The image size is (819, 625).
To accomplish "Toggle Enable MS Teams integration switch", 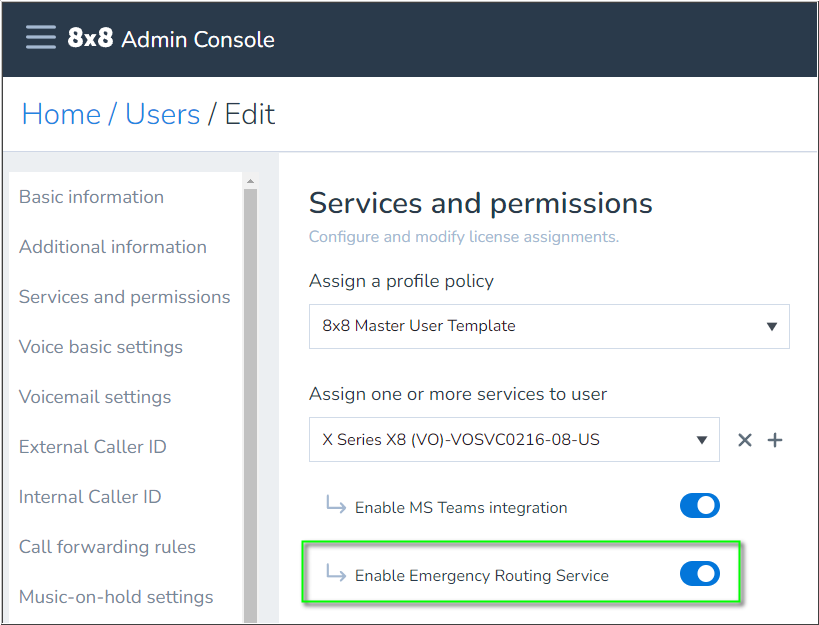I will [699, 506].
